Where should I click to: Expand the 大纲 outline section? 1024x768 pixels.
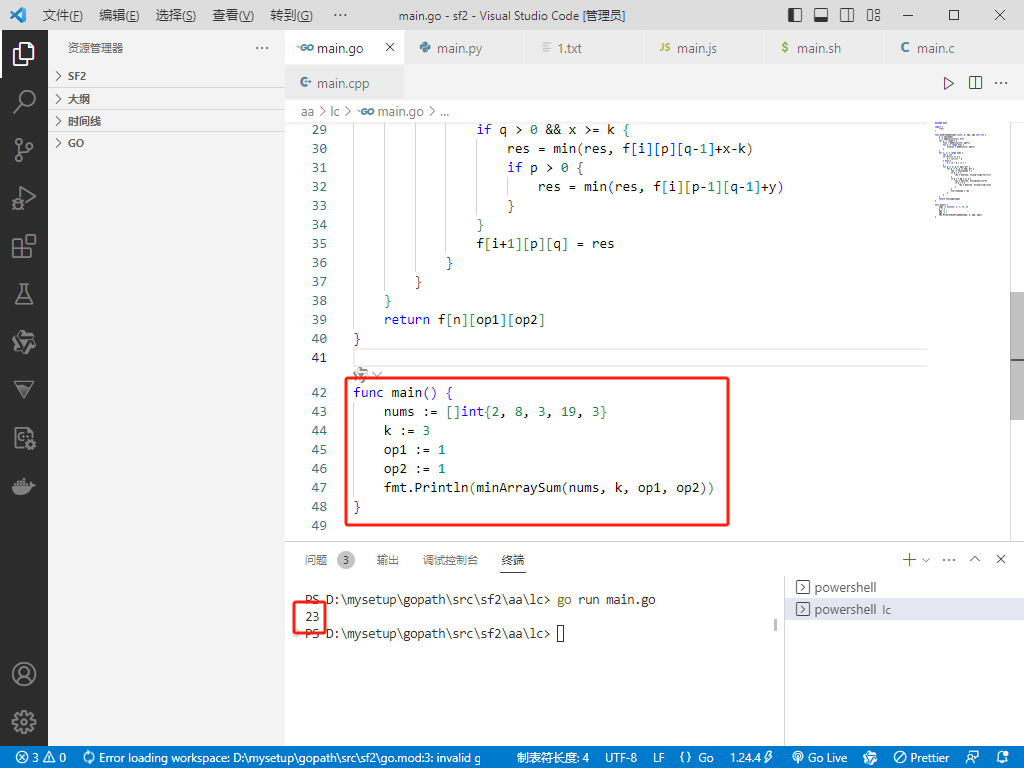(166, 99)
